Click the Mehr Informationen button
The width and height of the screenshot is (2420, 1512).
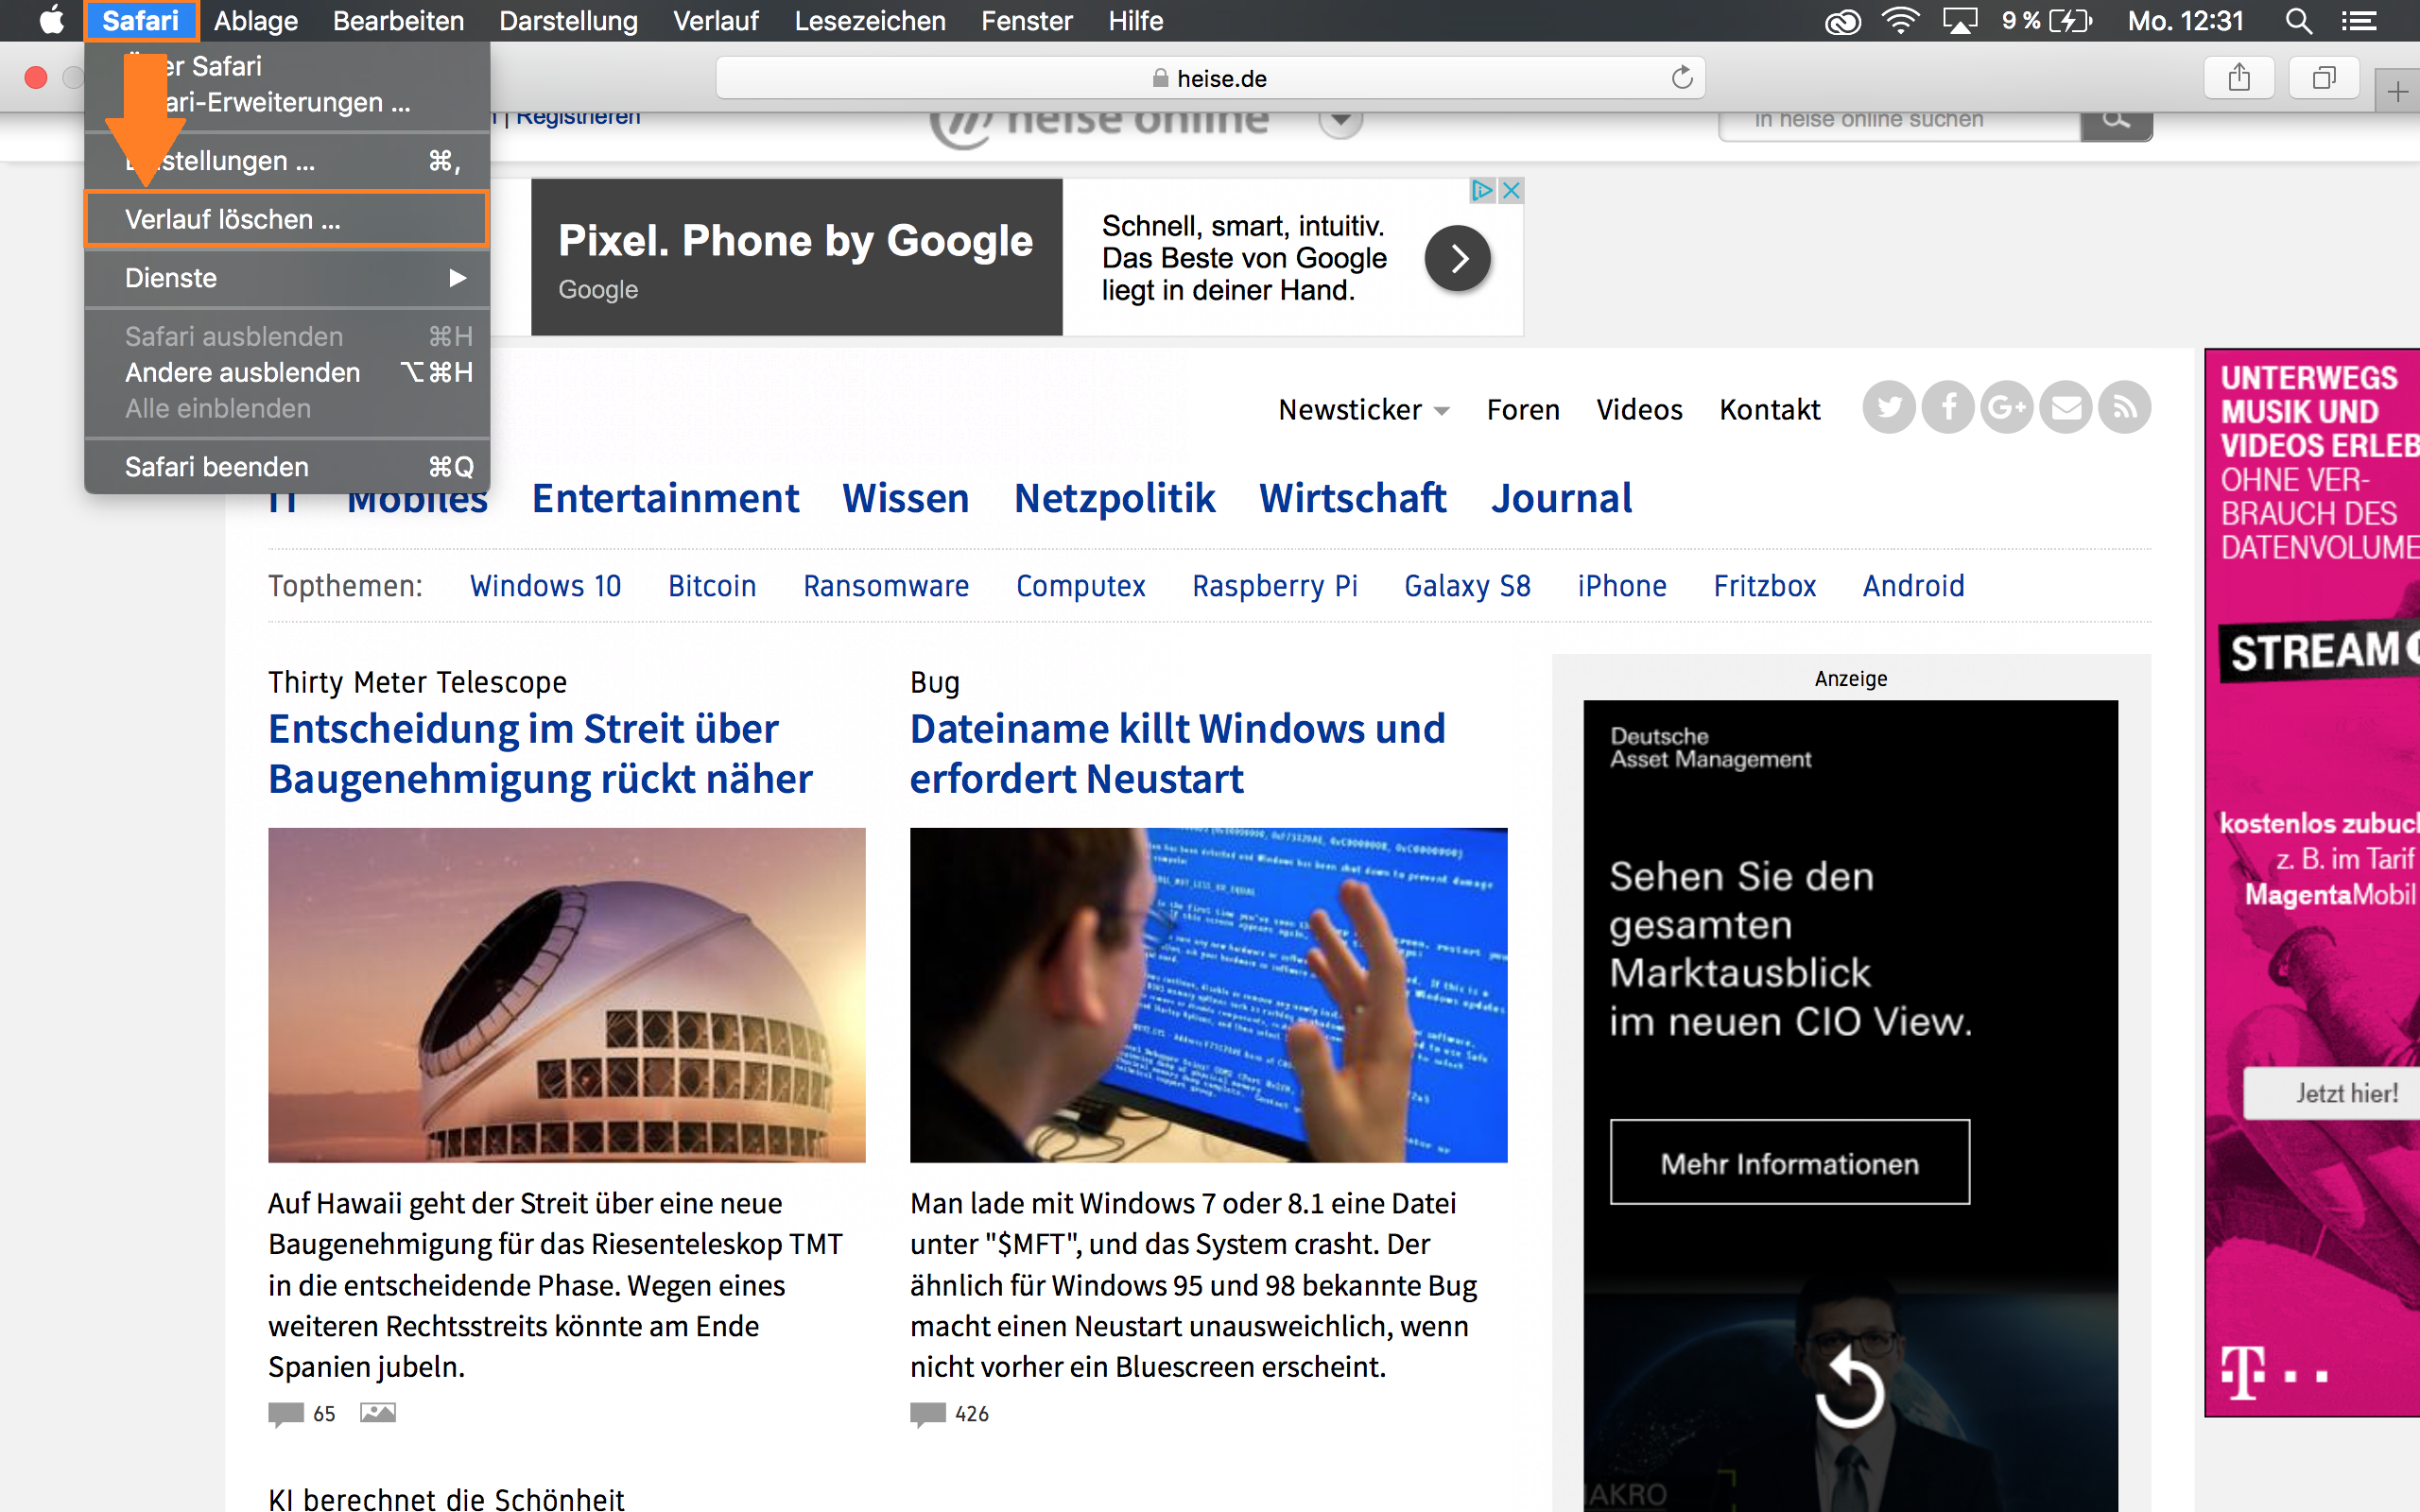(x=1789, y=1163)
